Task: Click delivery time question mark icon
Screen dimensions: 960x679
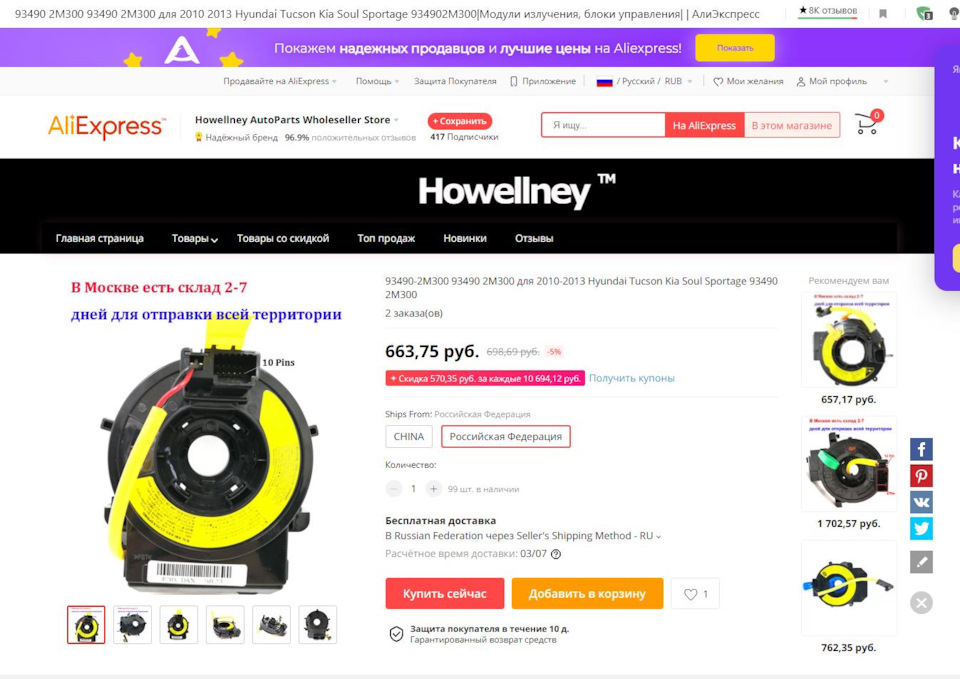Action: tap(556, 554)
